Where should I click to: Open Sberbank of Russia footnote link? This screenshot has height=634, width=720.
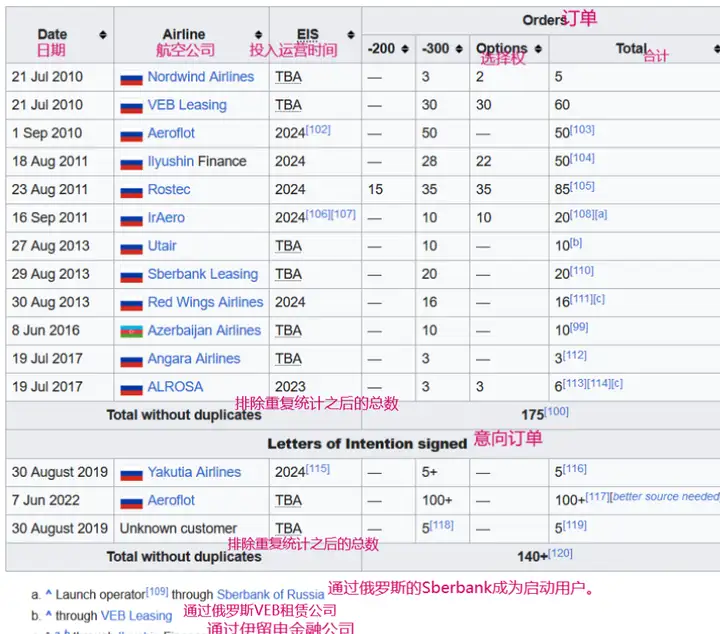coord(270,595)
